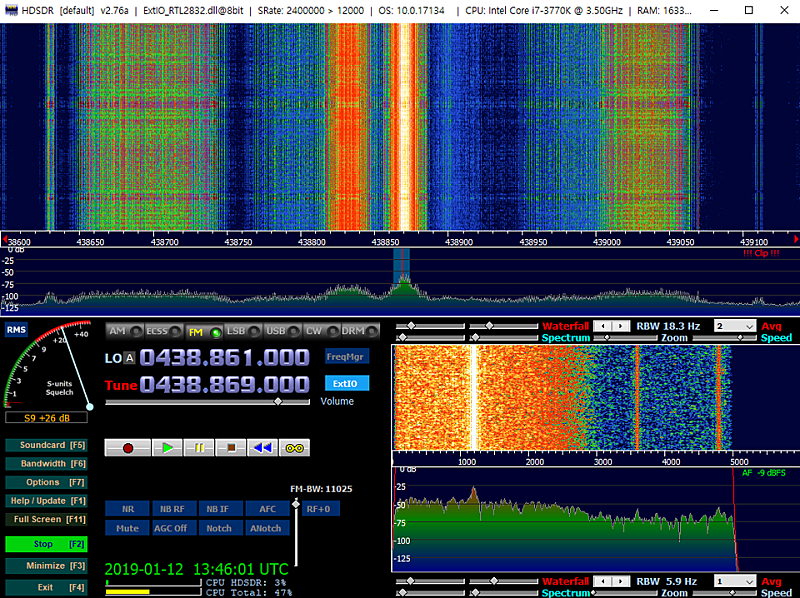Toggle the NR noise reduction
Image resolution: width=800 pixels, height=598 pixels.
(127, 509)
